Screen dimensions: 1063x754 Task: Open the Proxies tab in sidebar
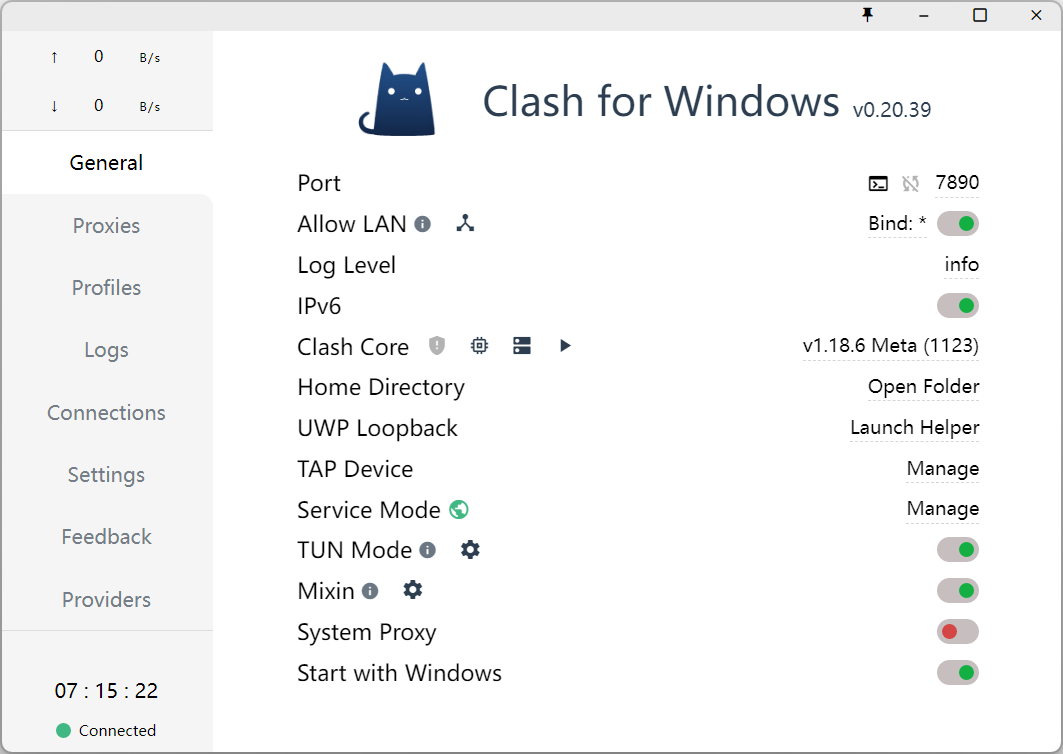tap(106, 226)
